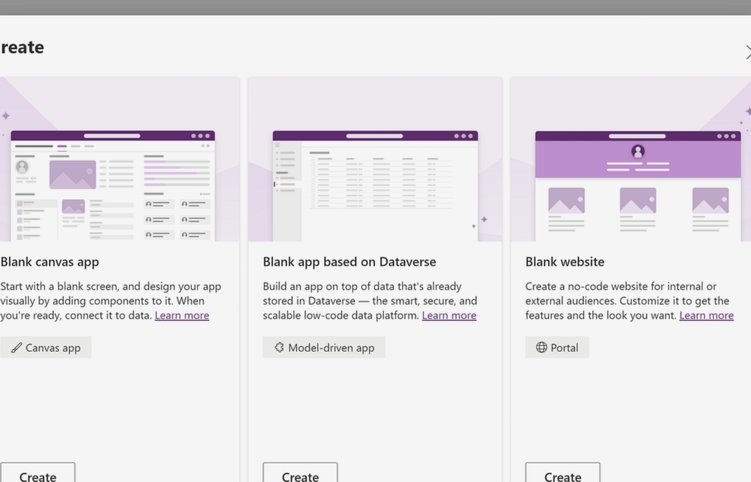
Task: Create a Blank app based on Dataverse
Action: pyautogui.click(x=300, y=472)
